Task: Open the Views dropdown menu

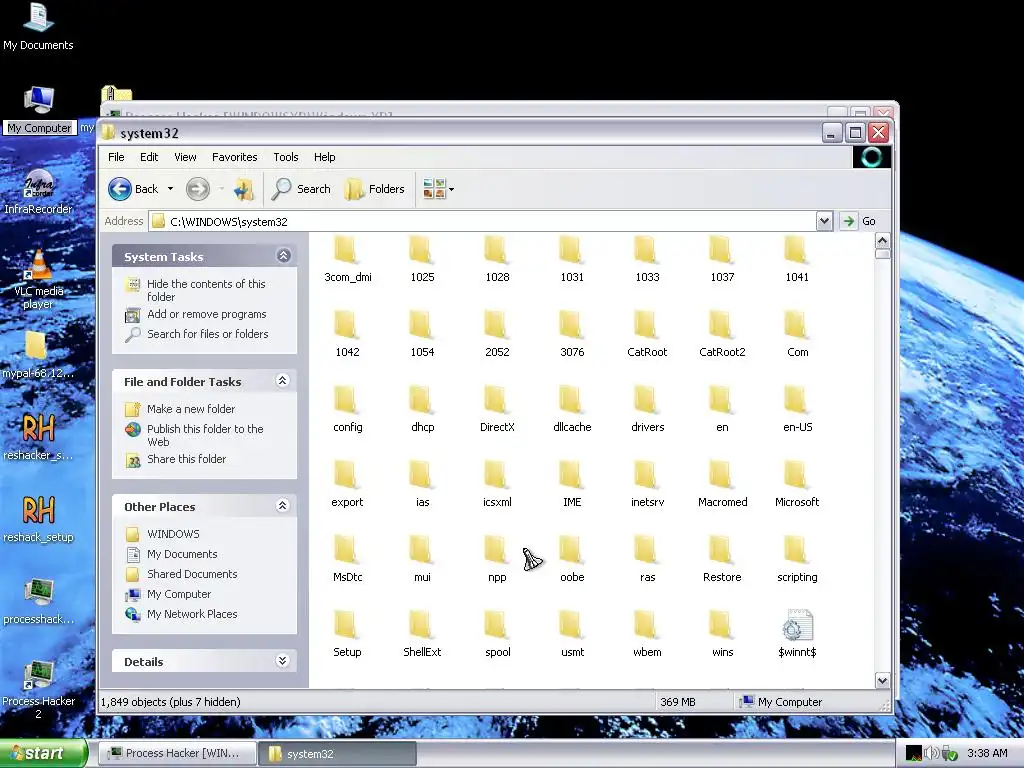Action: coord(438,189)
